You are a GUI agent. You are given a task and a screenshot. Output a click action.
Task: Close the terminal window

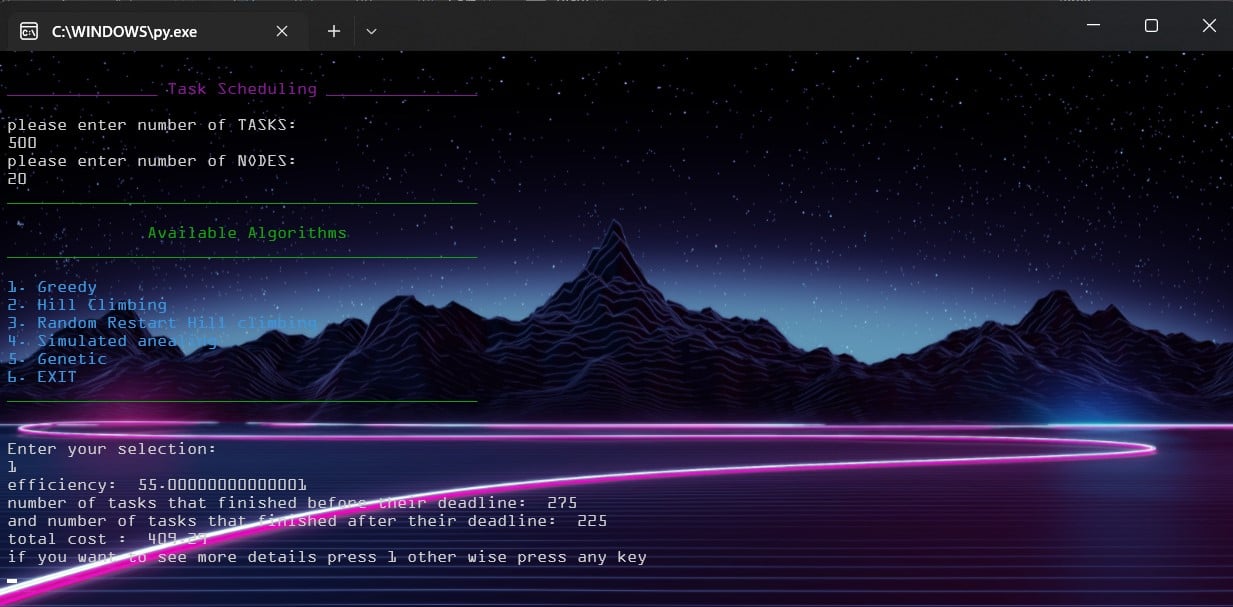(x=1207, y=26)
